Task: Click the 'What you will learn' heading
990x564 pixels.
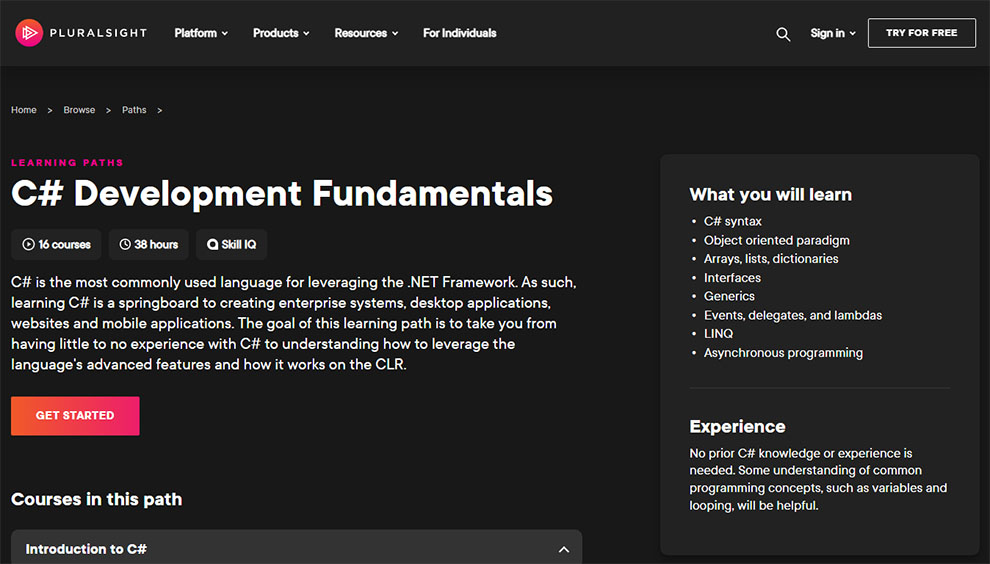Action: point(770,195)
